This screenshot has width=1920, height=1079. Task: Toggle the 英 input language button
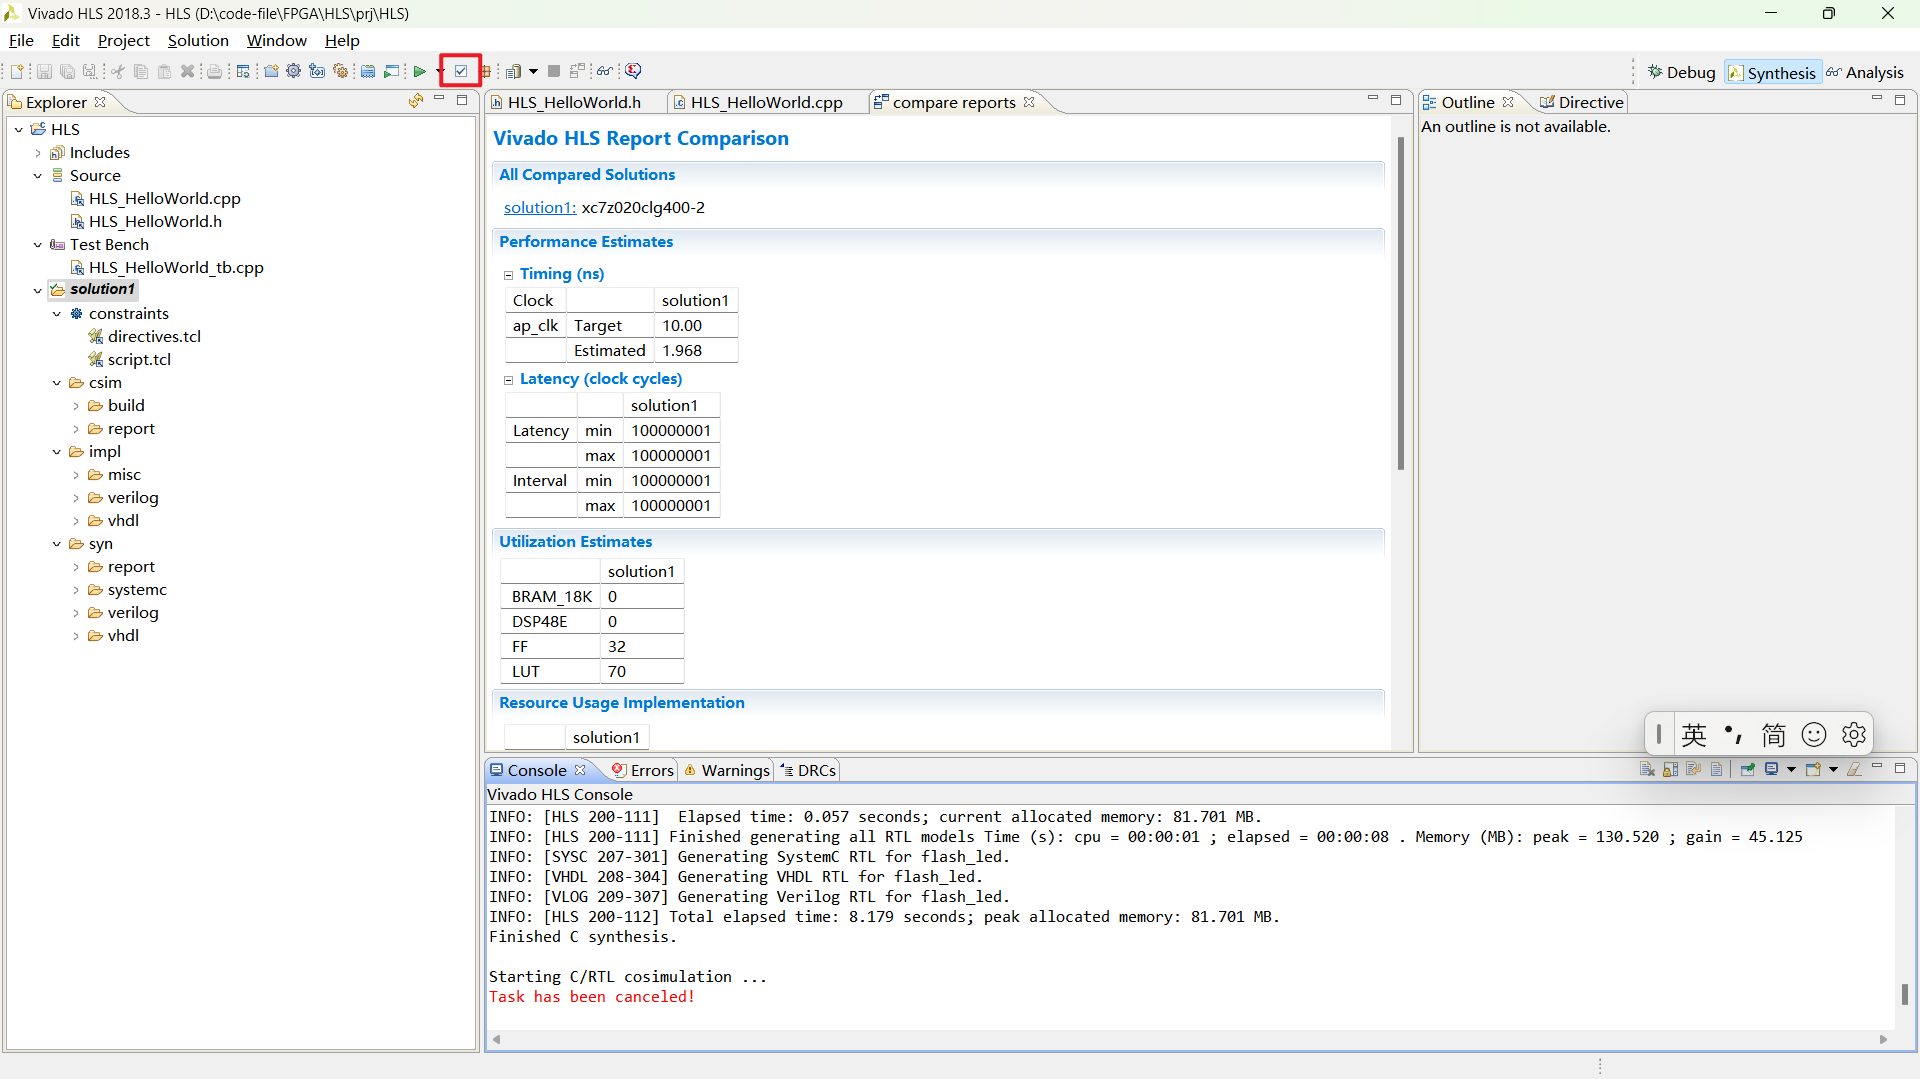1693,735
